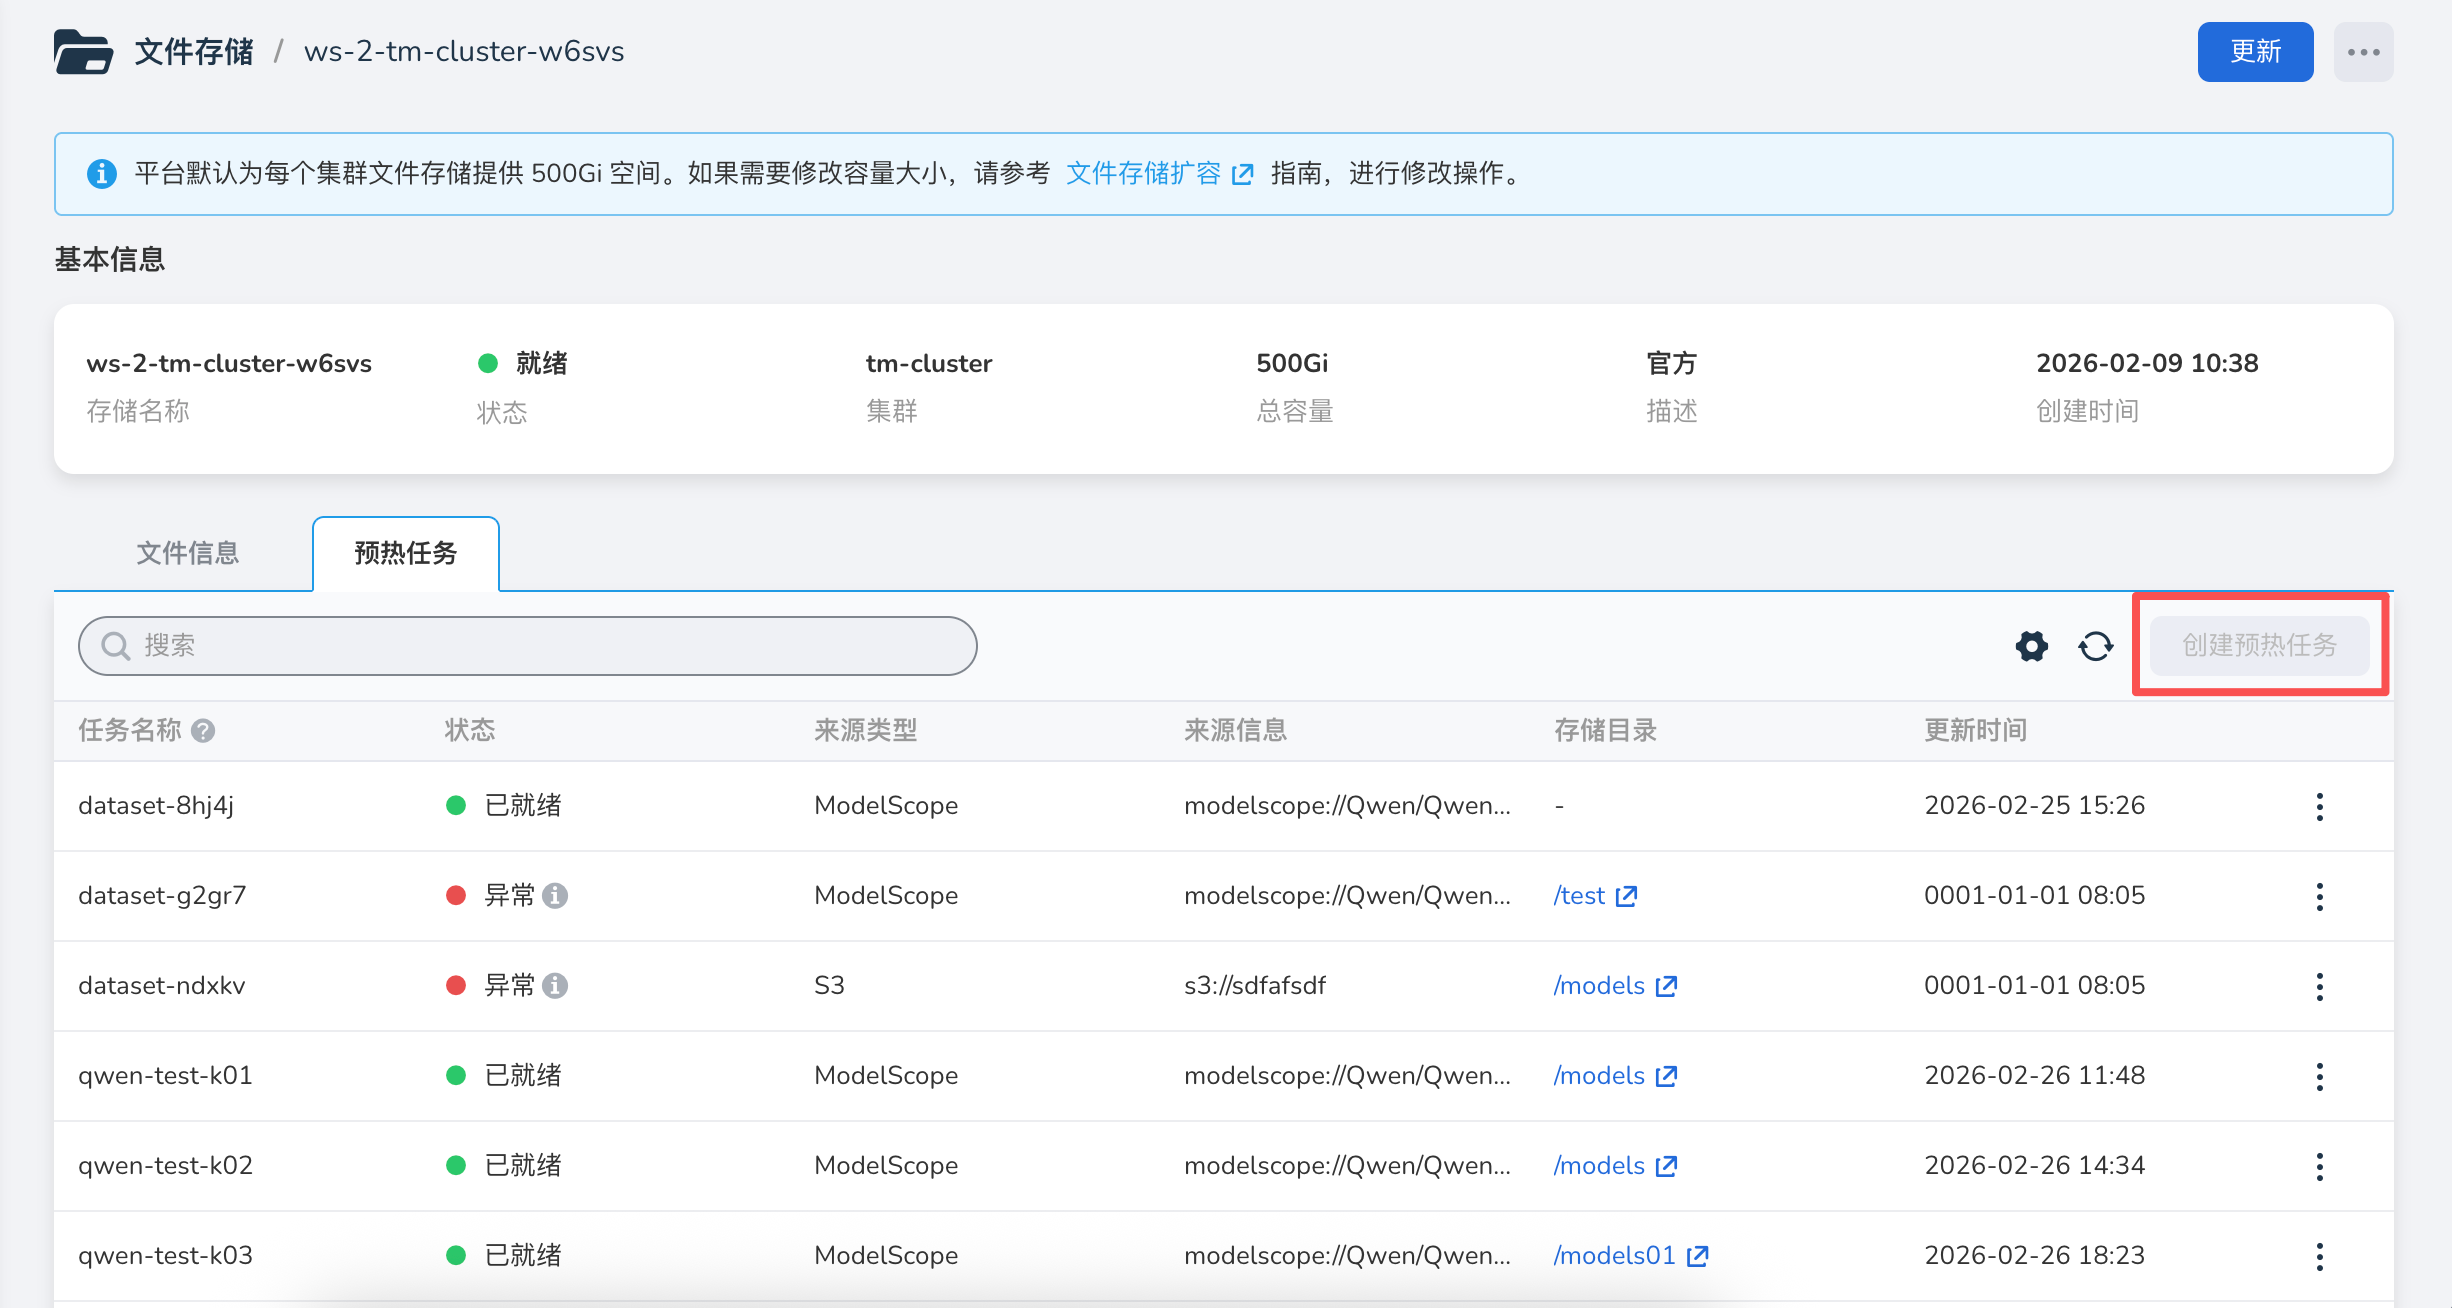Image resolution: width=2452 pixels, height=1308 pixels.
Task: Switch to the 文件信息 tab
Action: 188,553
